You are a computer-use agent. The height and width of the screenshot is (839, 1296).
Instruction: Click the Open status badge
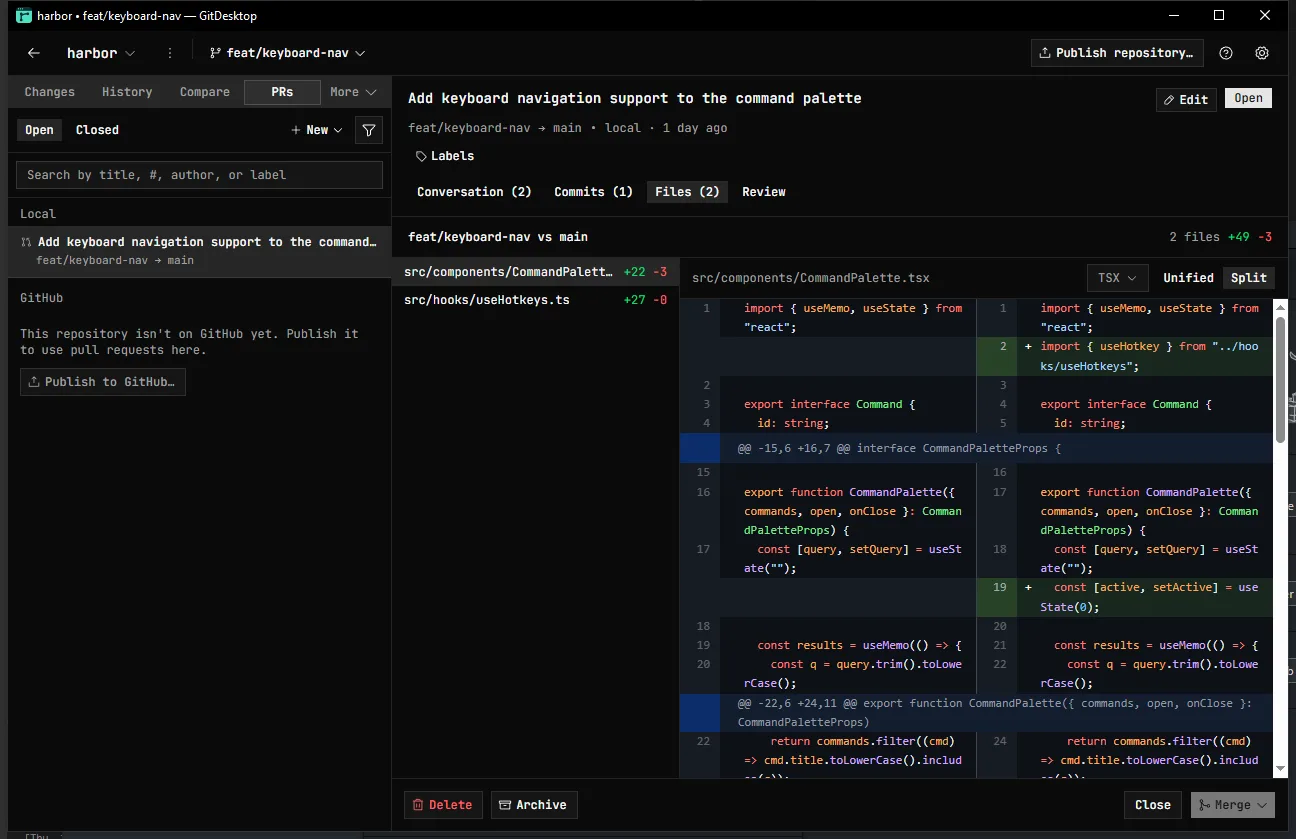point(1248,98)
